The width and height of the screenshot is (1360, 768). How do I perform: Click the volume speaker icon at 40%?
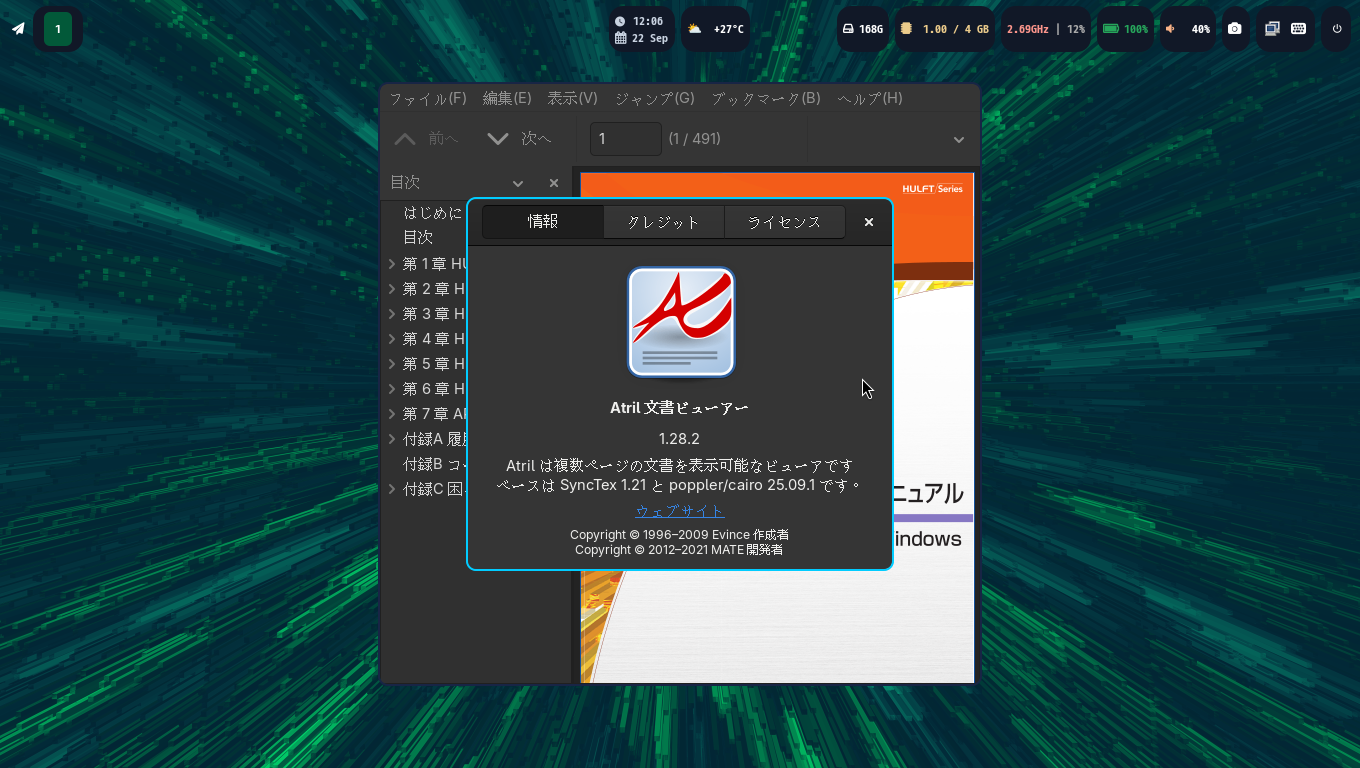(1170, 29)
